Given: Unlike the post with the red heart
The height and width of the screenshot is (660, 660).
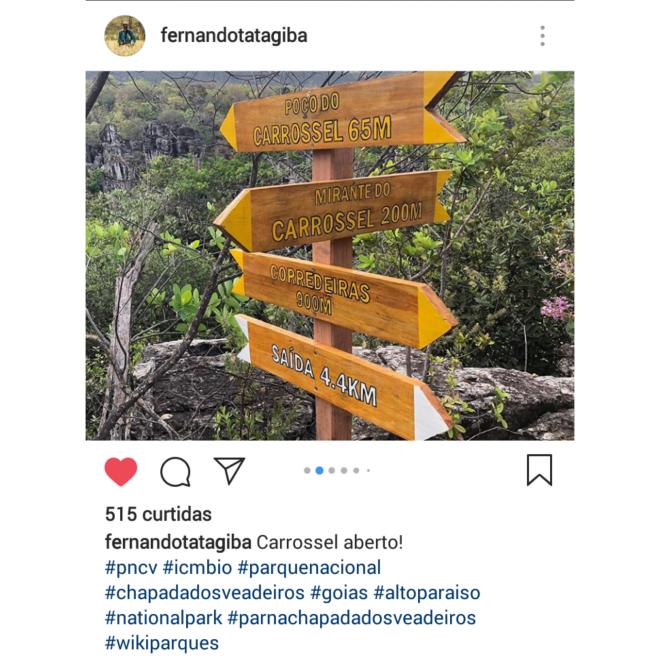Looking at the screenshot, I should coord(121,471).
